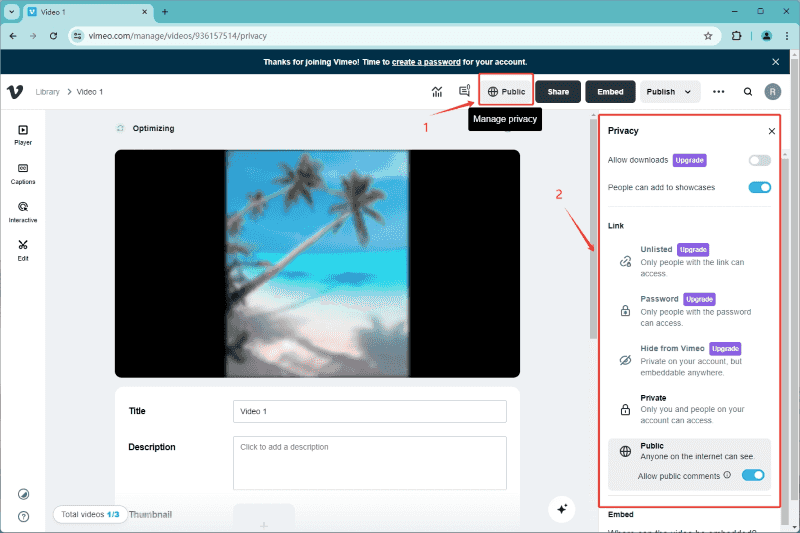Viewport: 800px width, 533px height.
Task: Open the Captions sidebar tool
Action: (23, 174)
